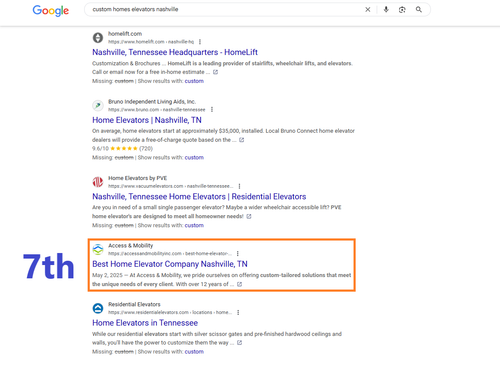Open Best Home Elevator Company Nashville, TN
500x369 pixels.
point(170,264)
